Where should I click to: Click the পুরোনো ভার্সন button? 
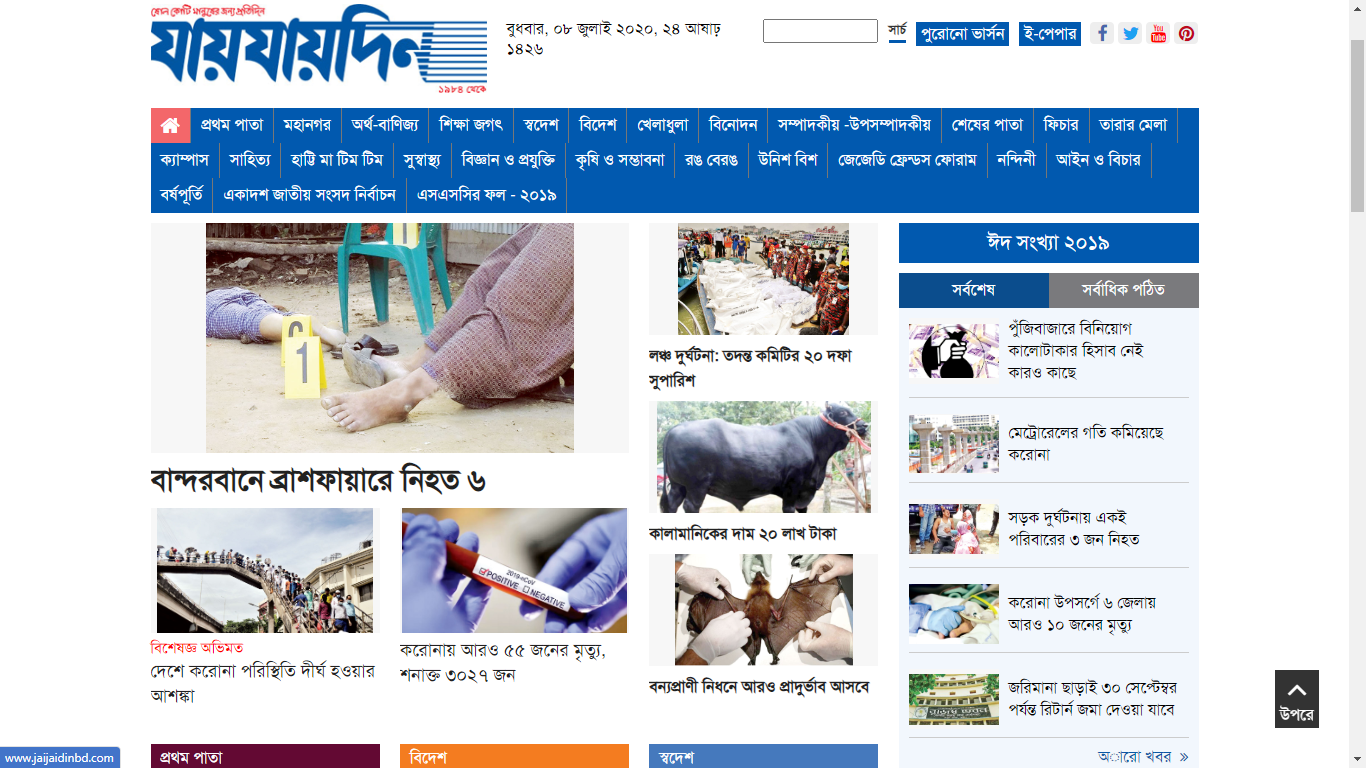[x=962, y=34]
